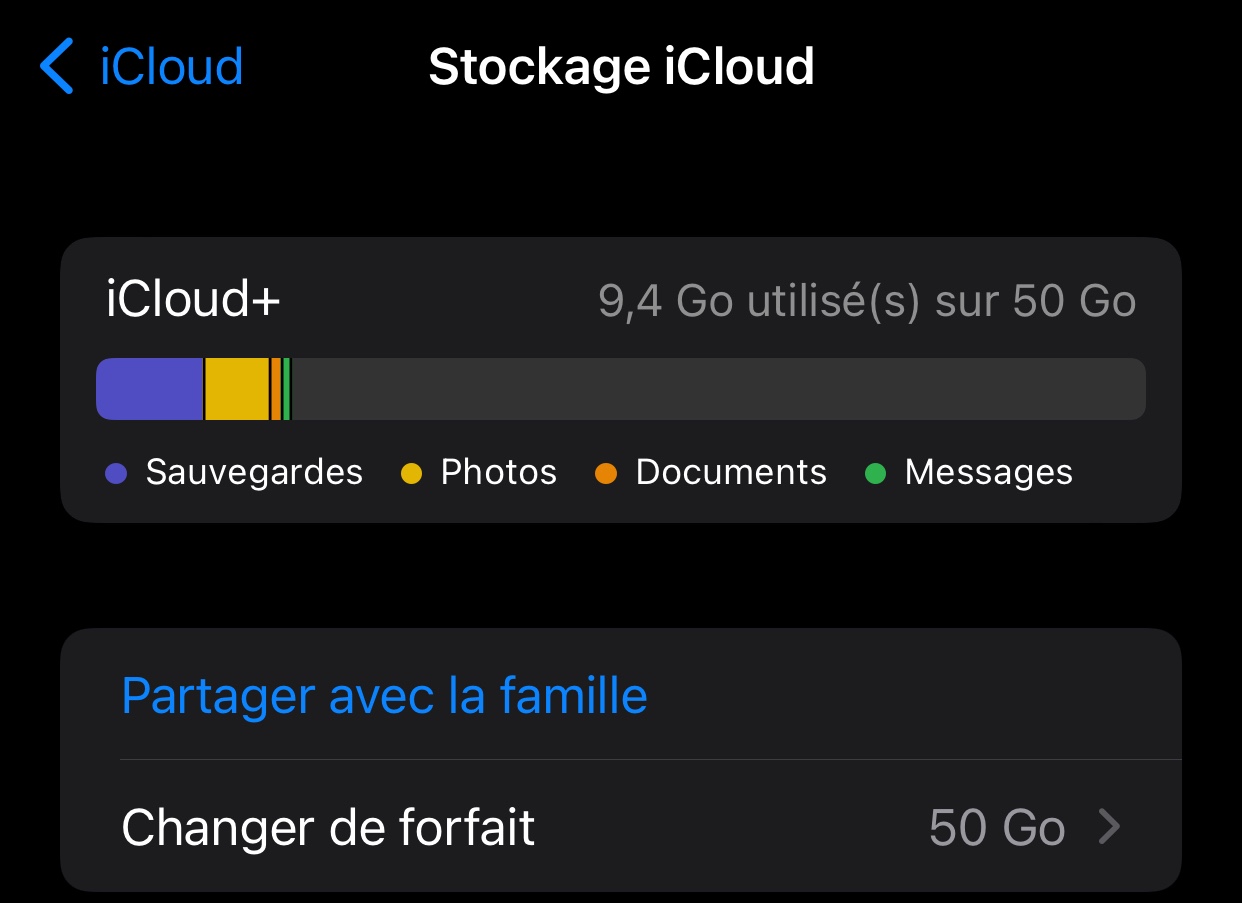The width and height of the screenshot is (1242, 903).
Task: Select the orange Documents legend dot
Action: pyautogui.click(x=607, y=473)
